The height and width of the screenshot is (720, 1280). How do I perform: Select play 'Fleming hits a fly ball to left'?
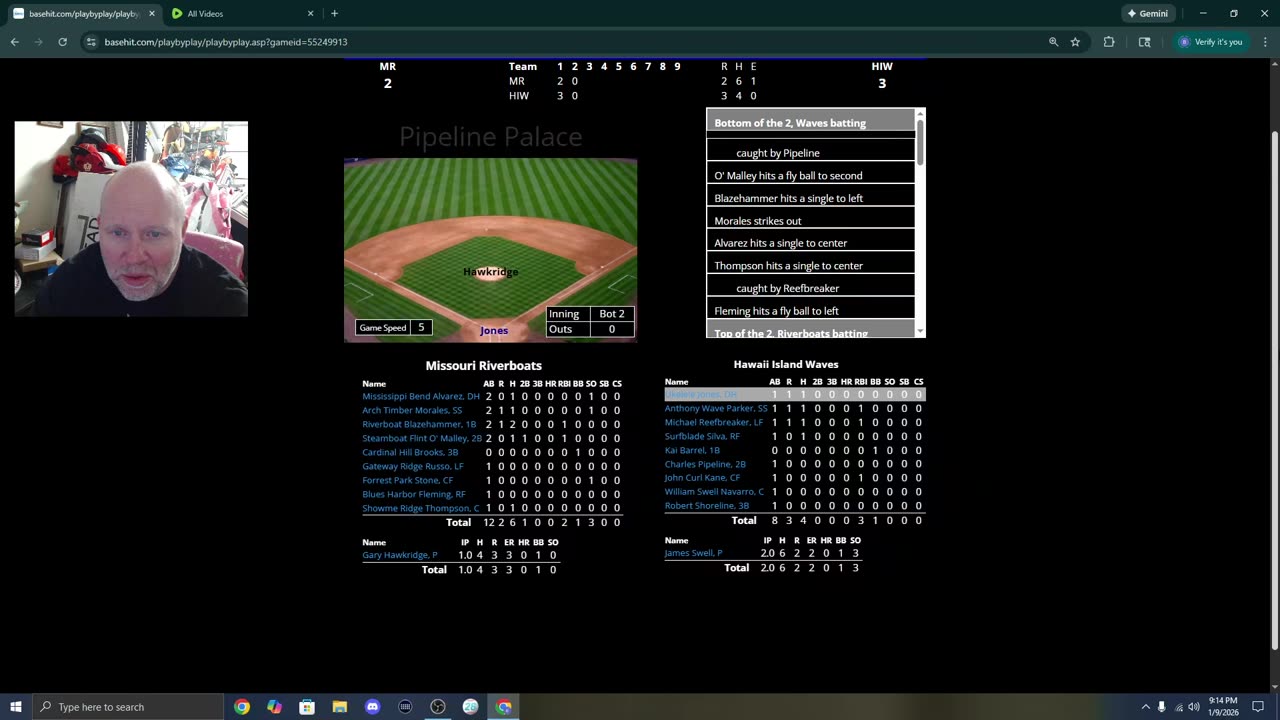click(x=810, y=311)
